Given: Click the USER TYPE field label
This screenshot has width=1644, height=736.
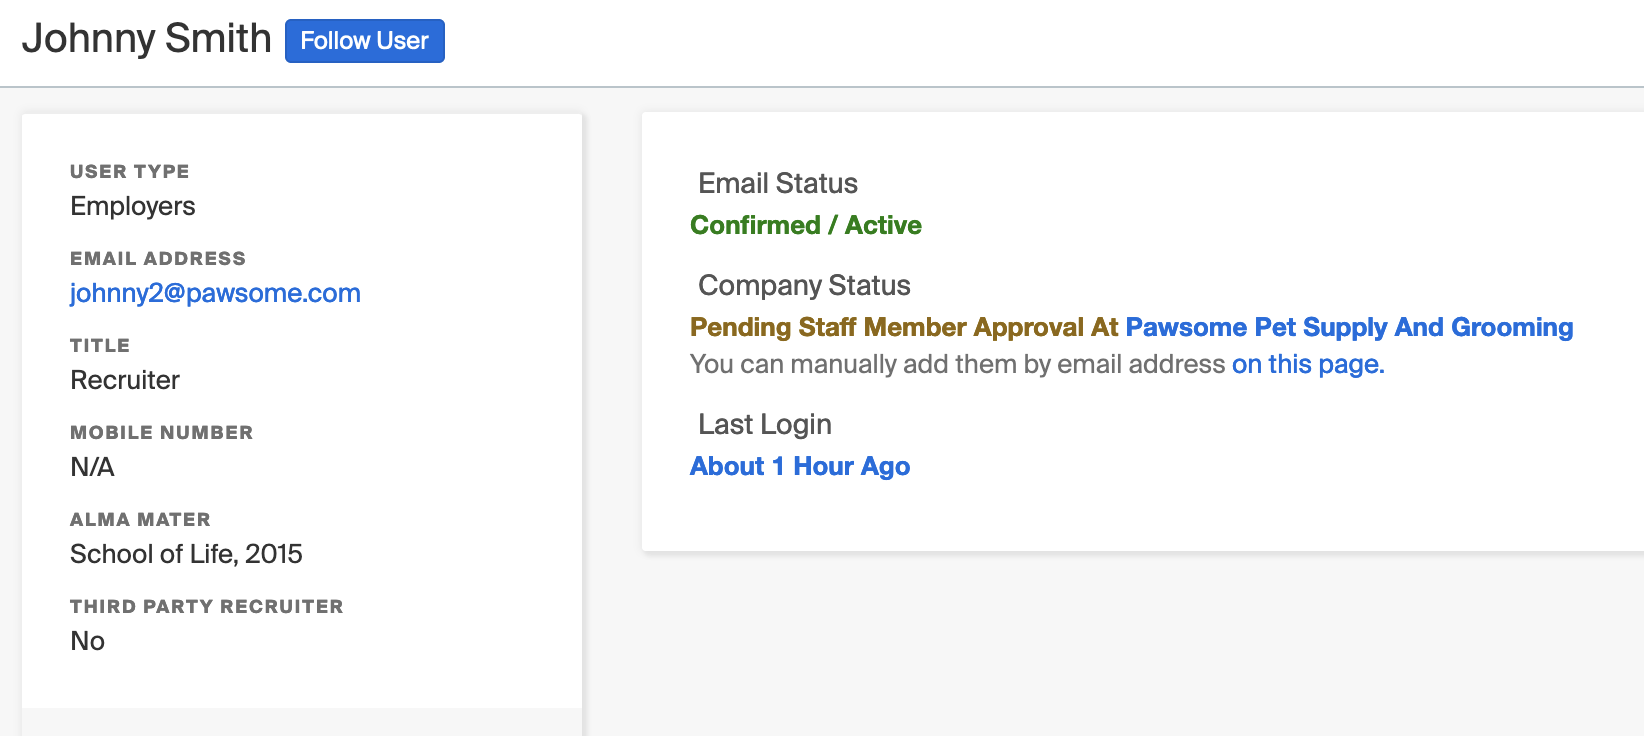Looking at the screenshot, I should point(129,171).
